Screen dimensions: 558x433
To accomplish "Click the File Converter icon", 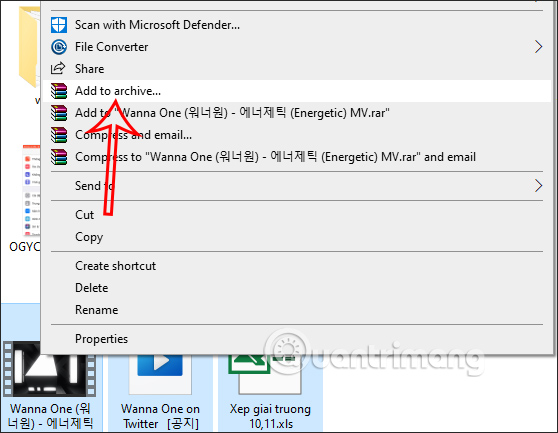I will [59, 47].
